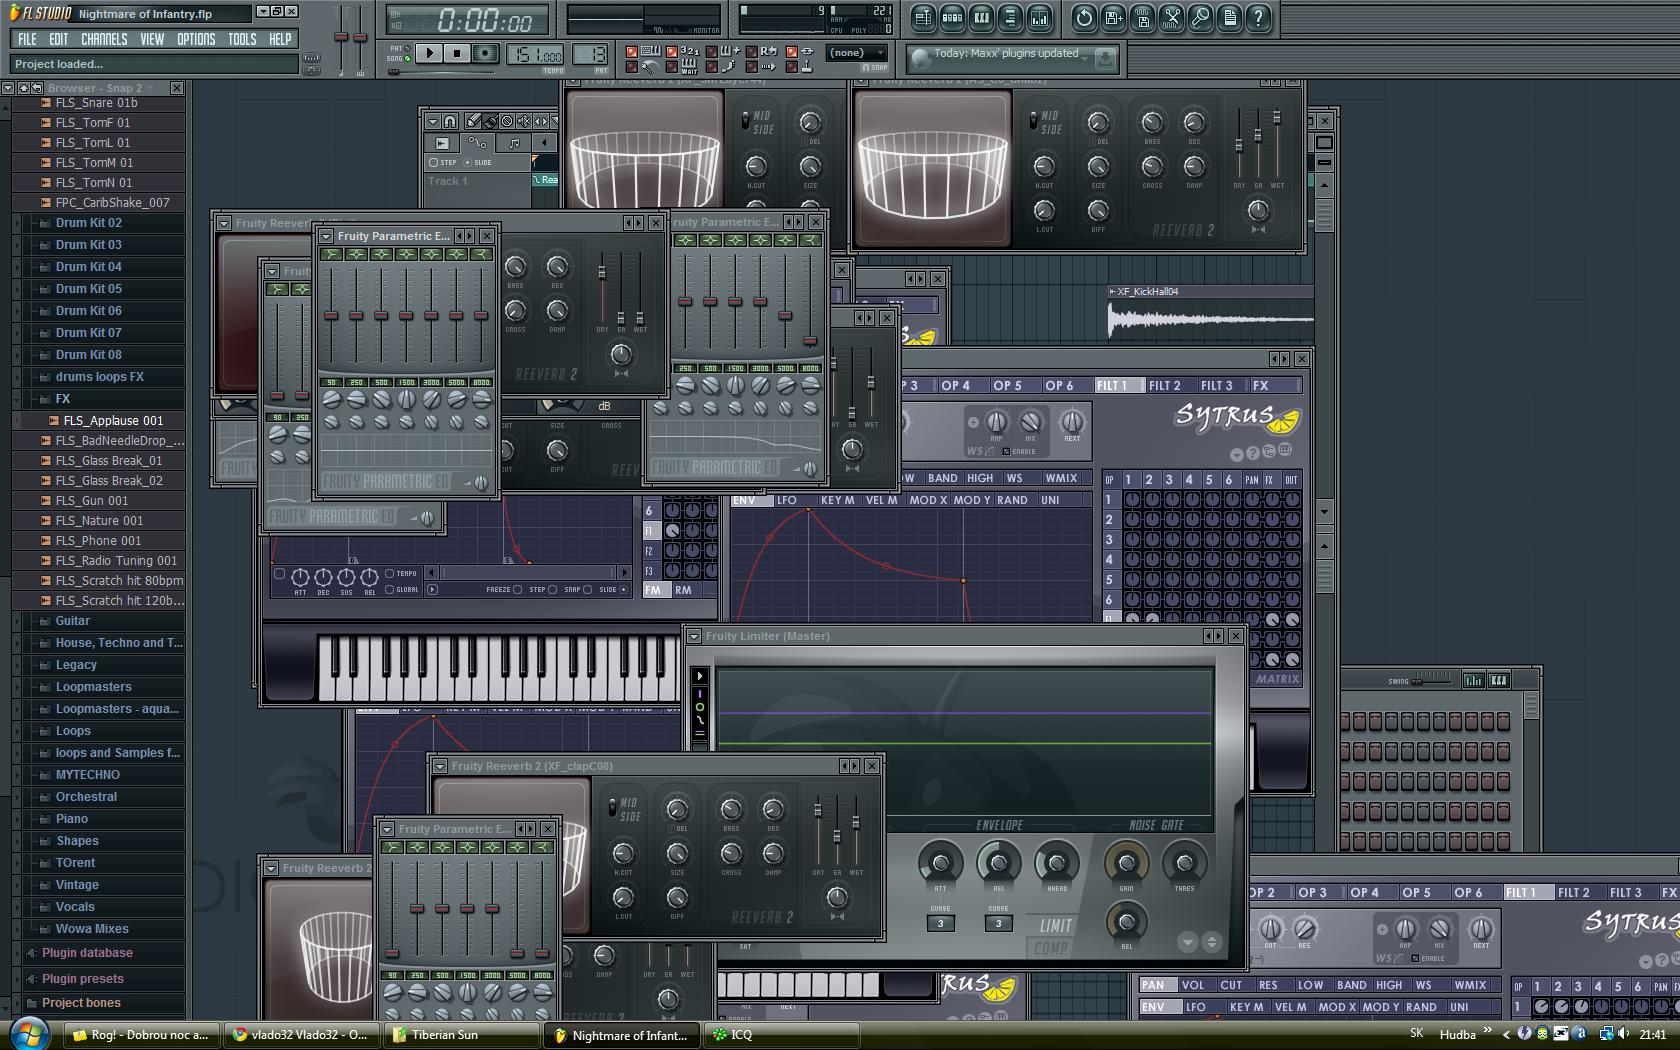Select the slip tool in playlist toolbar
This screenshot has width=1680, height=1050.
coord(541,121)
